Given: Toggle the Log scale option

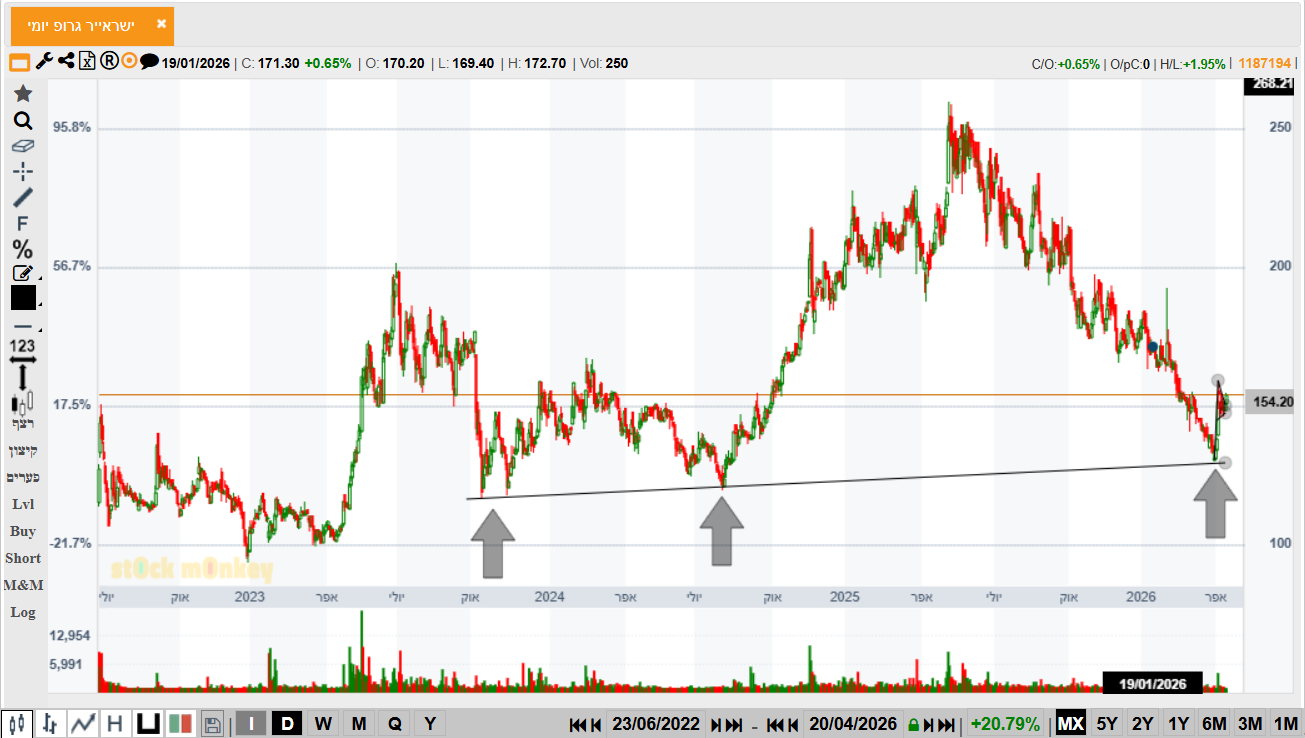Looking at the screenshot, I should tap(22, 612).
